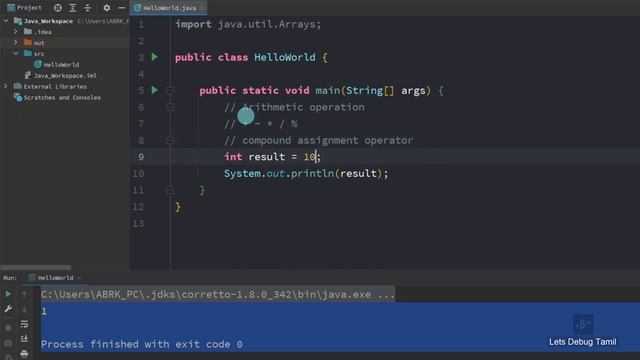Run main method from line 5 gutter
The width and height of the screenshot is (640, 360).
155,90
